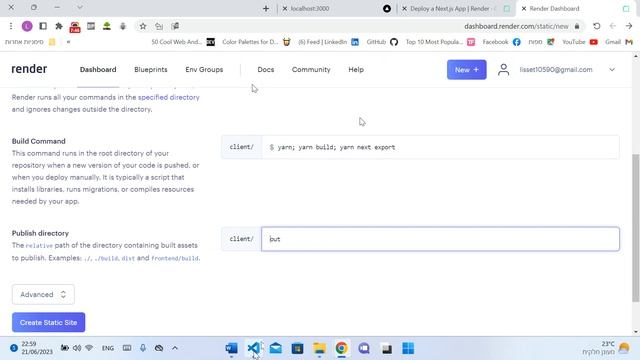
Task: Open the Facebook bookmark
Action: click(x=501, y=42)
